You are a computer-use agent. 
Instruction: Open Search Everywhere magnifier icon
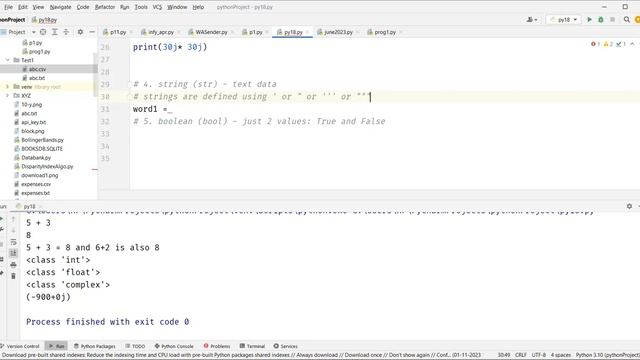click(x=627, y=20)
